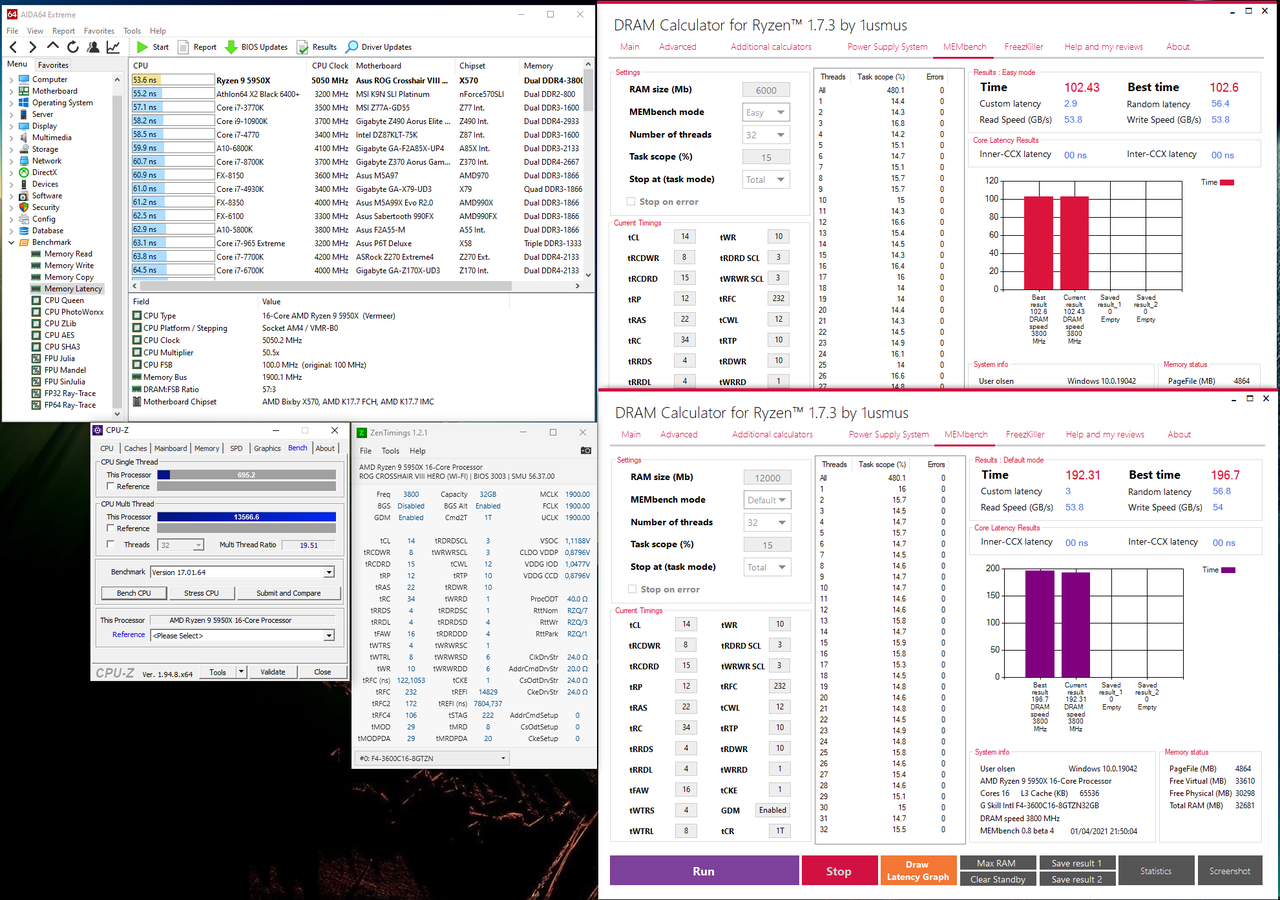This screenshot has height=900, width=1280.
Task: Collapse the Benchmark node in AIDA64
Action: click(14, 242)
